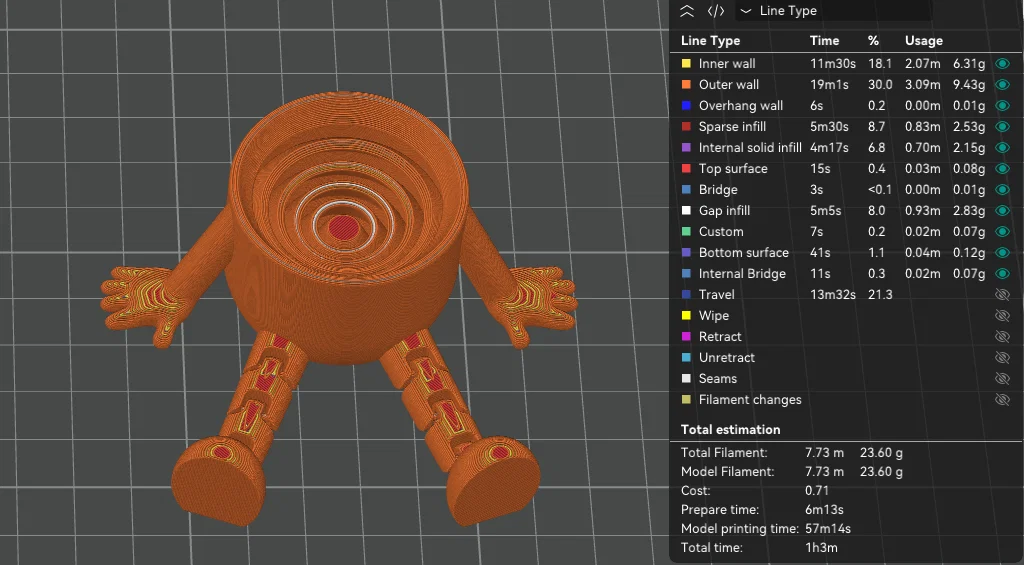The height and width of the screenshot is (565, 1024).
Task: Toggle Overhang wall visibility eye
Action: 1002,105
